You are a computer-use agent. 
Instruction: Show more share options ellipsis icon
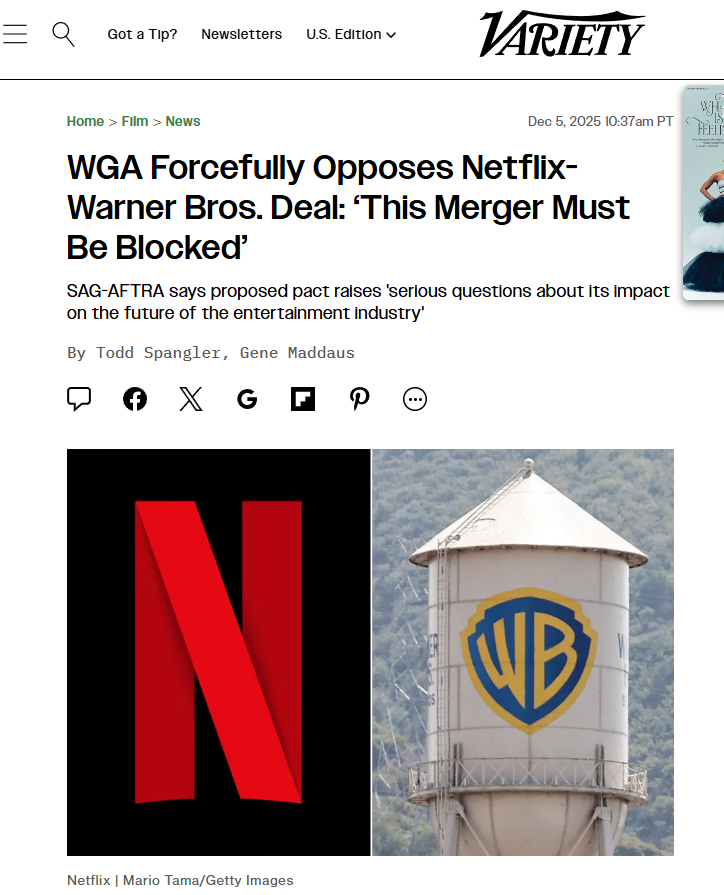415,399
